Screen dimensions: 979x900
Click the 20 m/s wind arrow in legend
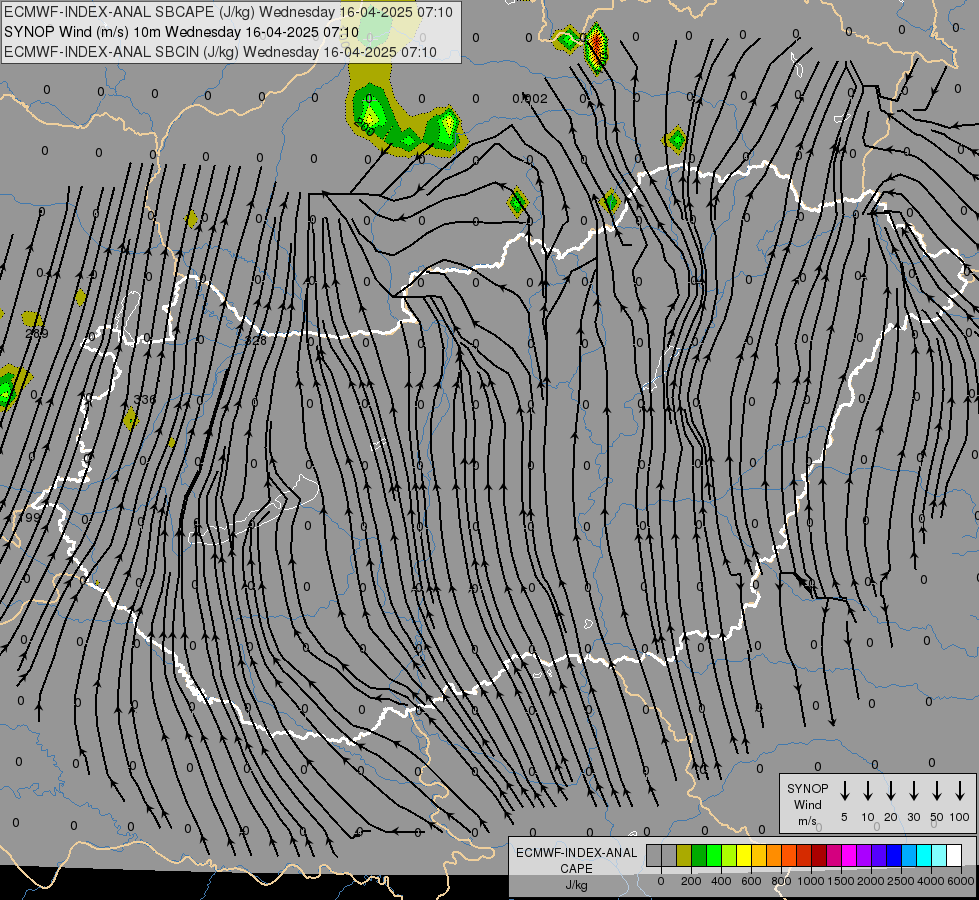(x=890, y=791)
